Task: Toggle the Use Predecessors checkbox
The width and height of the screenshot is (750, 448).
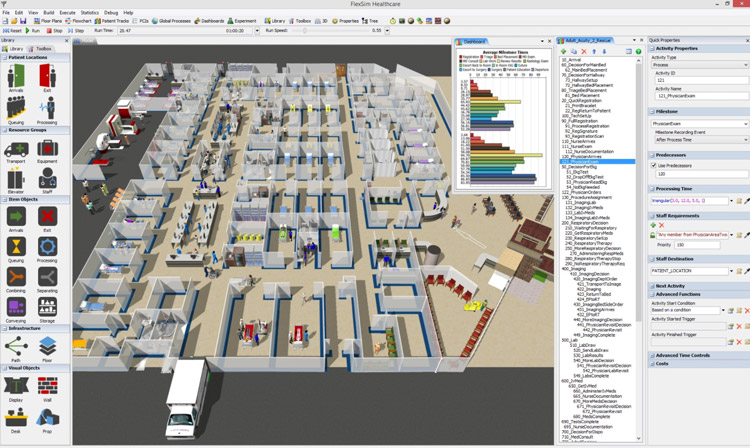Action: coord(653,165)
